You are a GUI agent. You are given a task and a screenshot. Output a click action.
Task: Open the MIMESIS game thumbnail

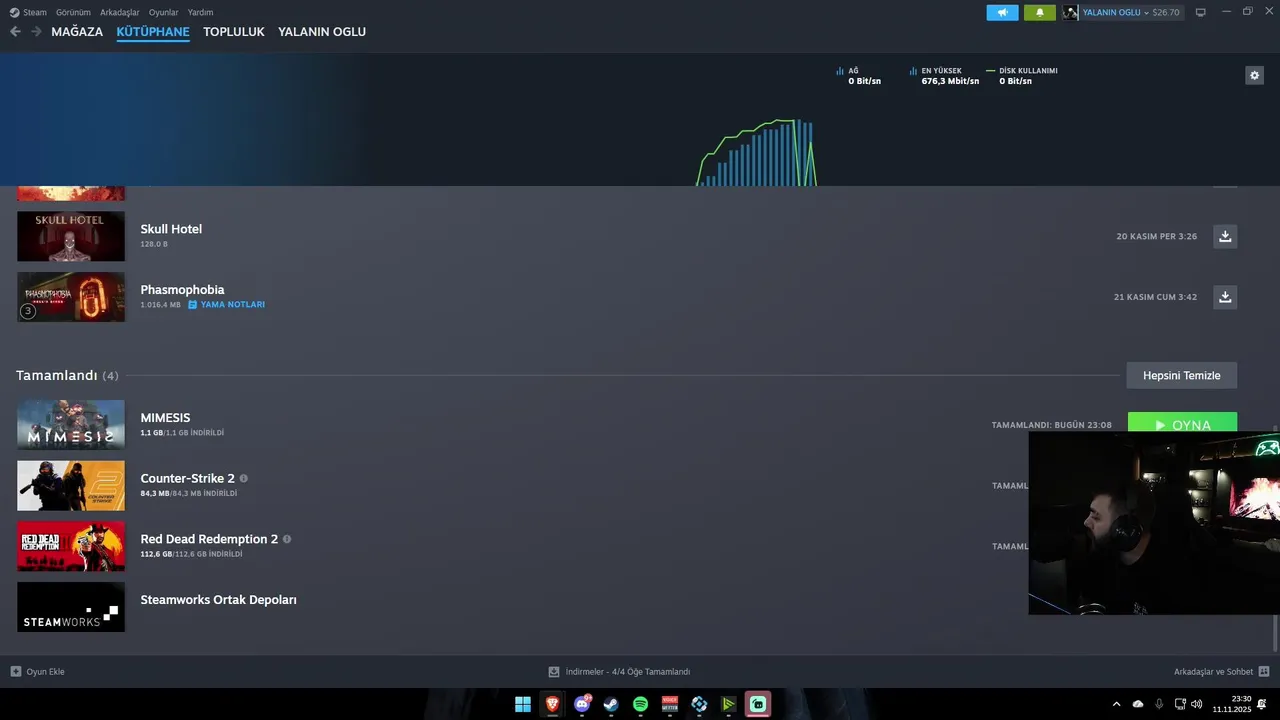click(x=71, y=425)
